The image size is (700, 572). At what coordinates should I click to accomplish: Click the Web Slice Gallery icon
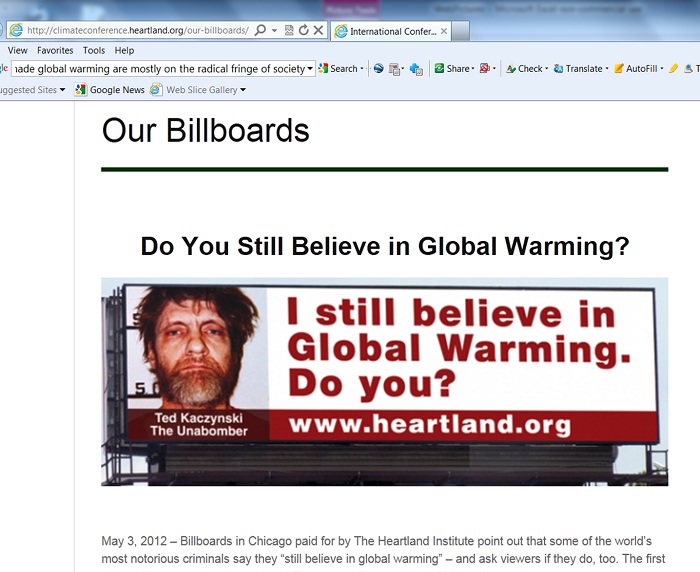[156, 90]
